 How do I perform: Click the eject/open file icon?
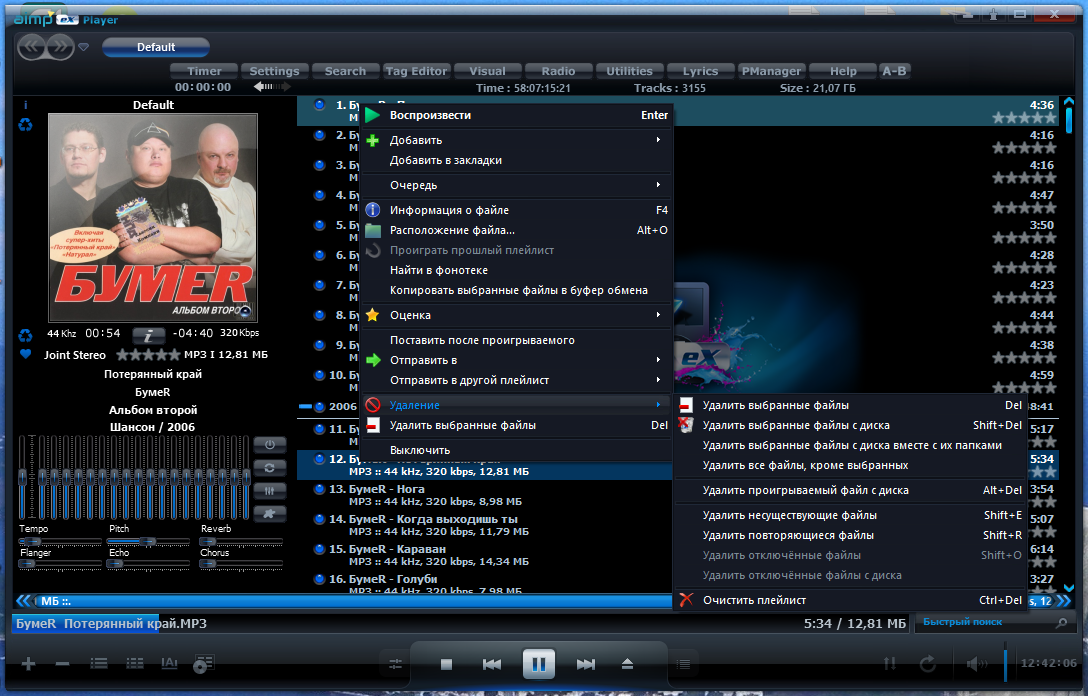point(627,664)
